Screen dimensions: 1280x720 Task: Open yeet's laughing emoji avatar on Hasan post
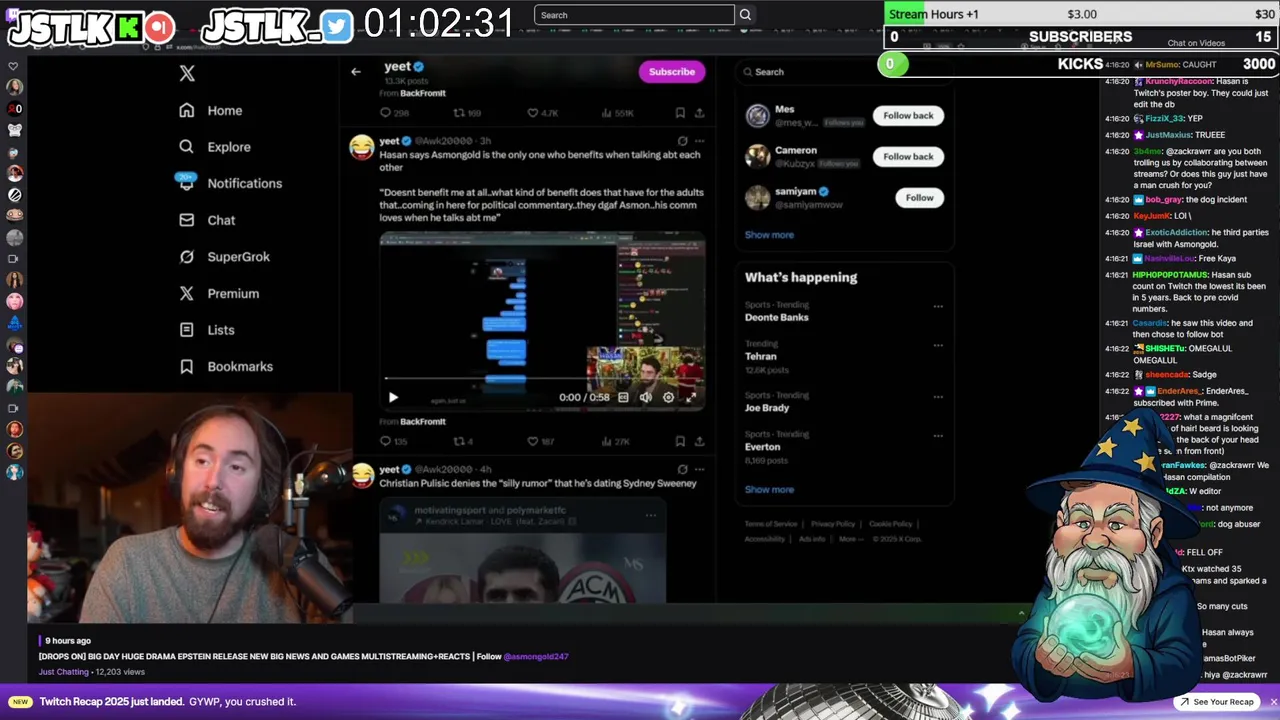pos(361,147)
